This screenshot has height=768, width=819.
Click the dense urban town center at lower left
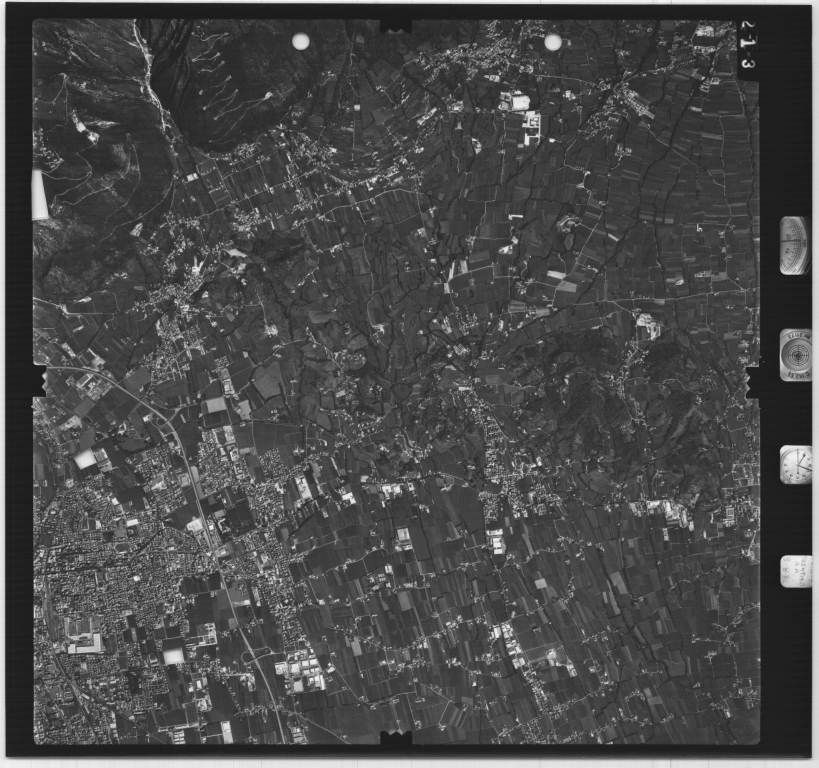(x=110, y=570)
